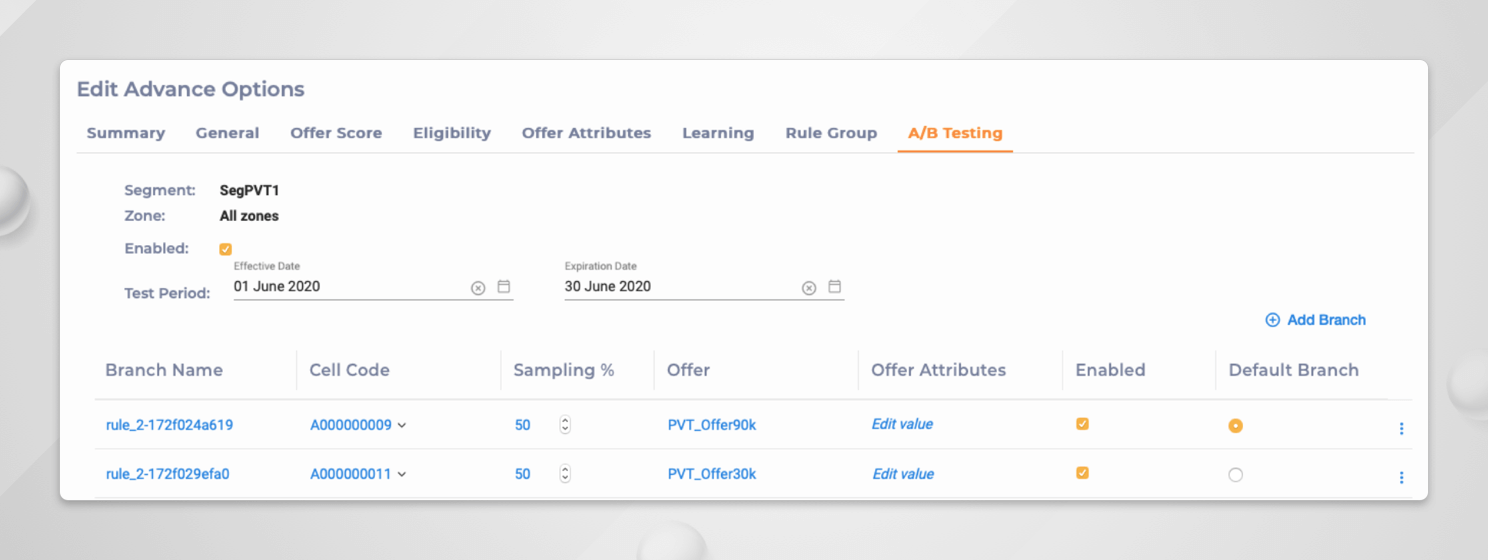Select the Eligibility tab
The height and width of the screenshot is (560, 1488).
point(452,133)
